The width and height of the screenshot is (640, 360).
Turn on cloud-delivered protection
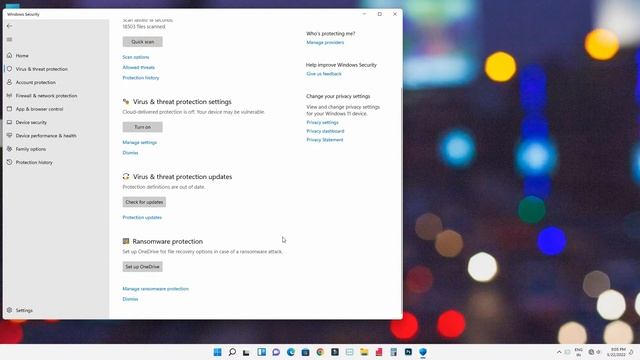point(142,127)
